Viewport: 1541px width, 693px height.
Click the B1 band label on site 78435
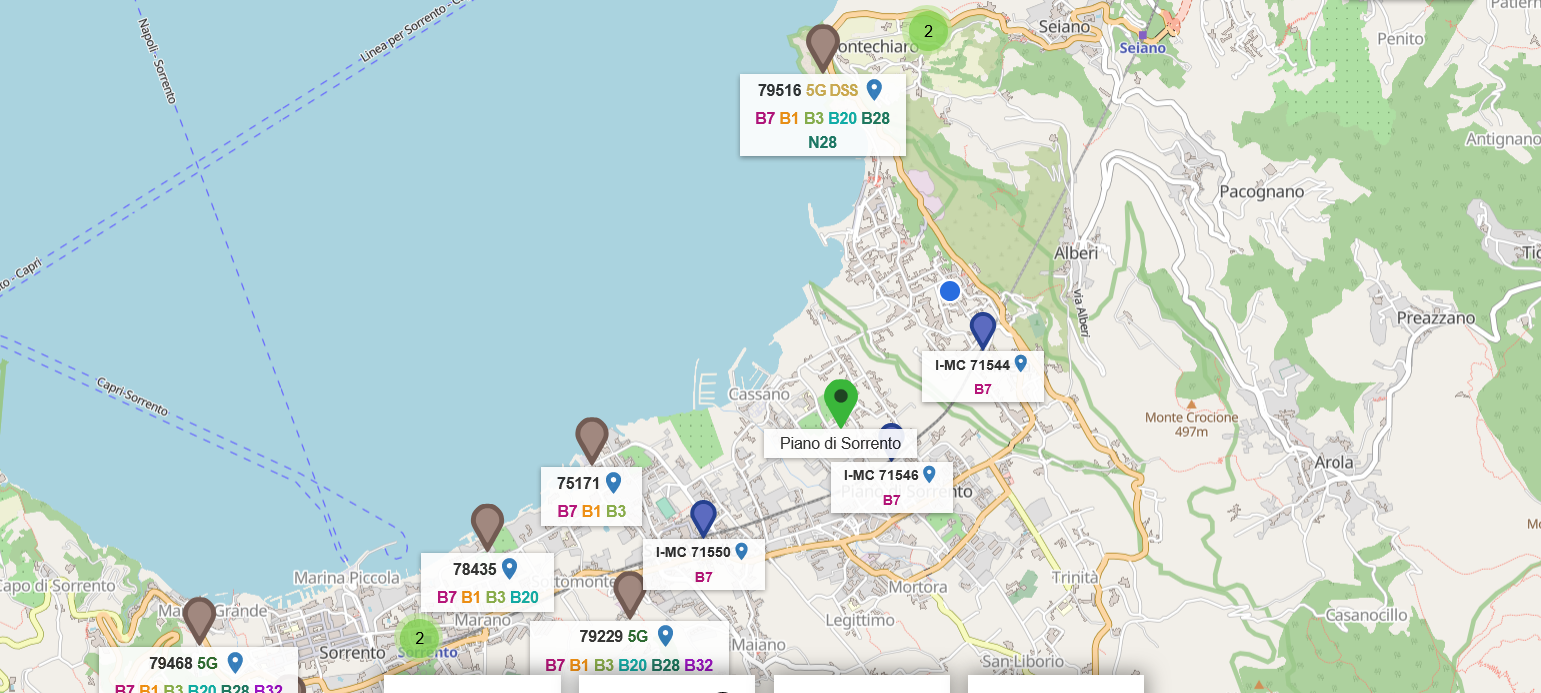pos(471,598)
